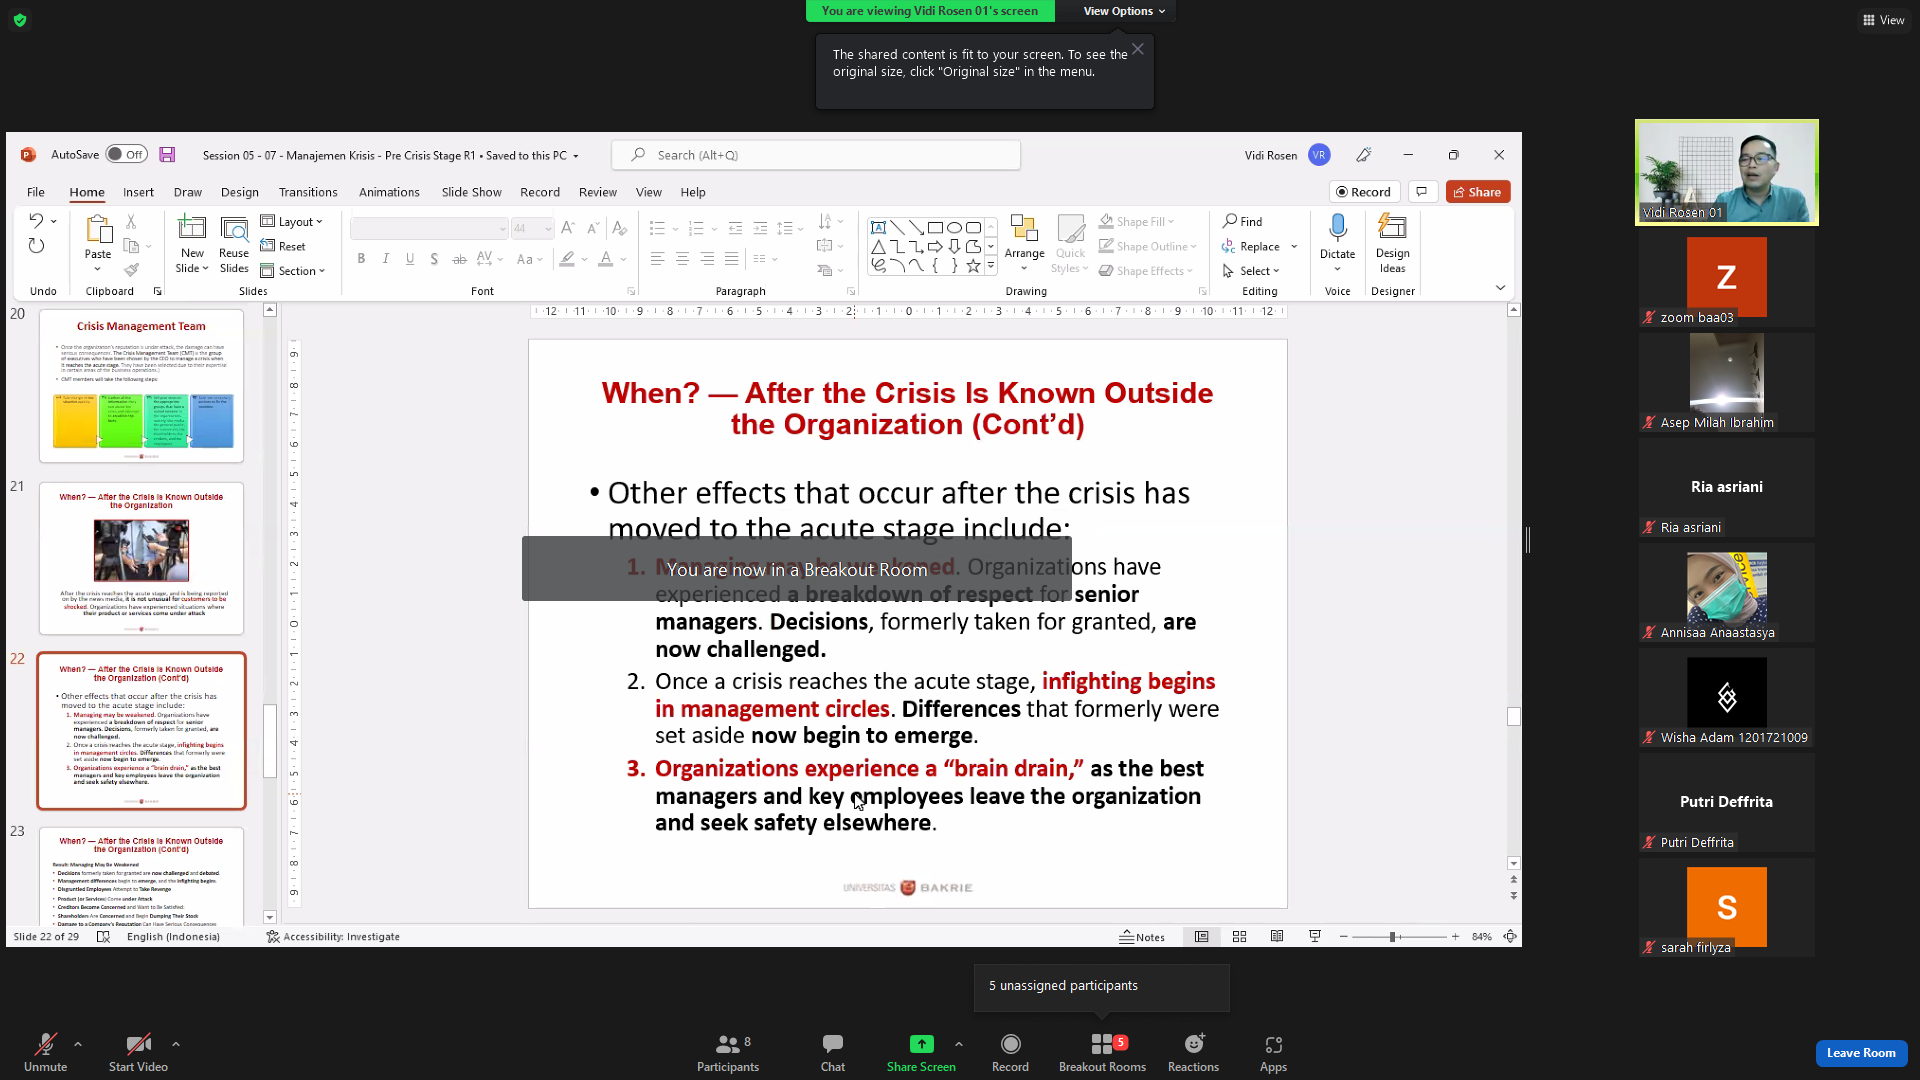Click Accessibility: Investigate in status bar
The image size is (1920, 1080).
(x=333, y=937)
